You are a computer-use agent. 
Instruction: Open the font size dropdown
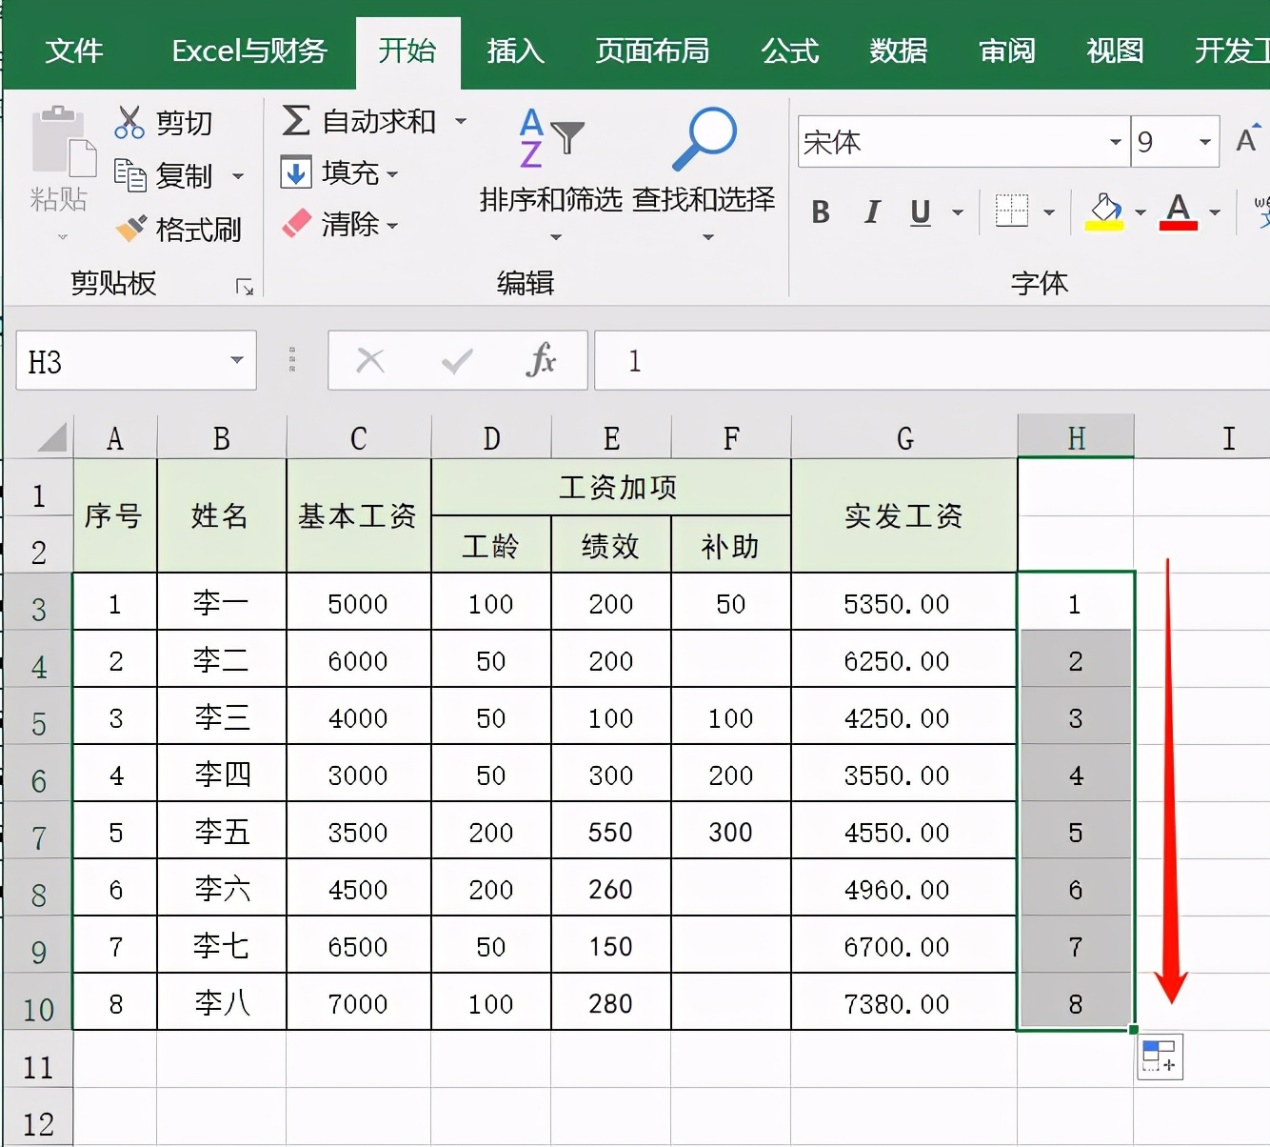tap(1204, 142)
